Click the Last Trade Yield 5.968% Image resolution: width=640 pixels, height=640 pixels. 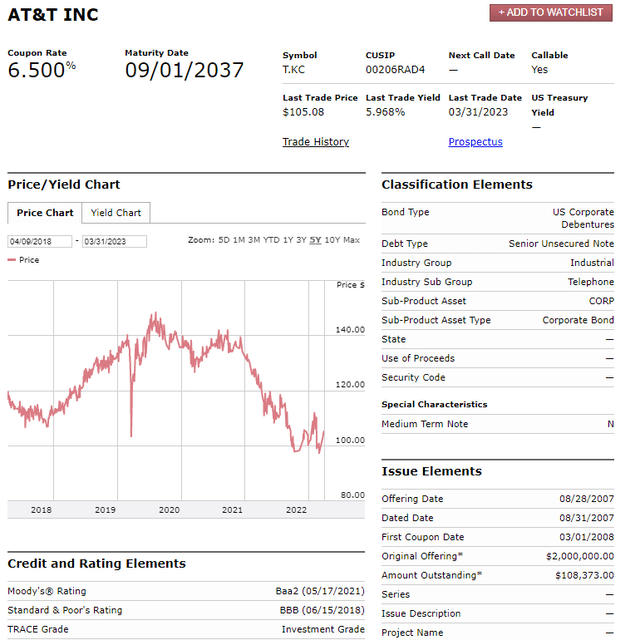(x=385, y=112)
